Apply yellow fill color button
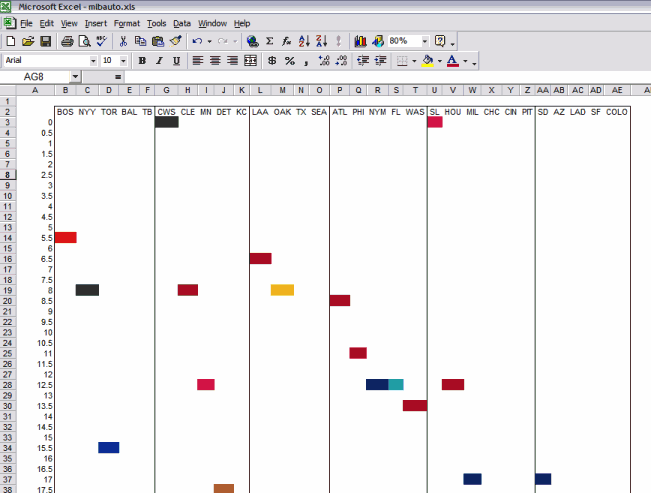The width and height of the screenshot is (651, 493). click(x=428, y=61)
